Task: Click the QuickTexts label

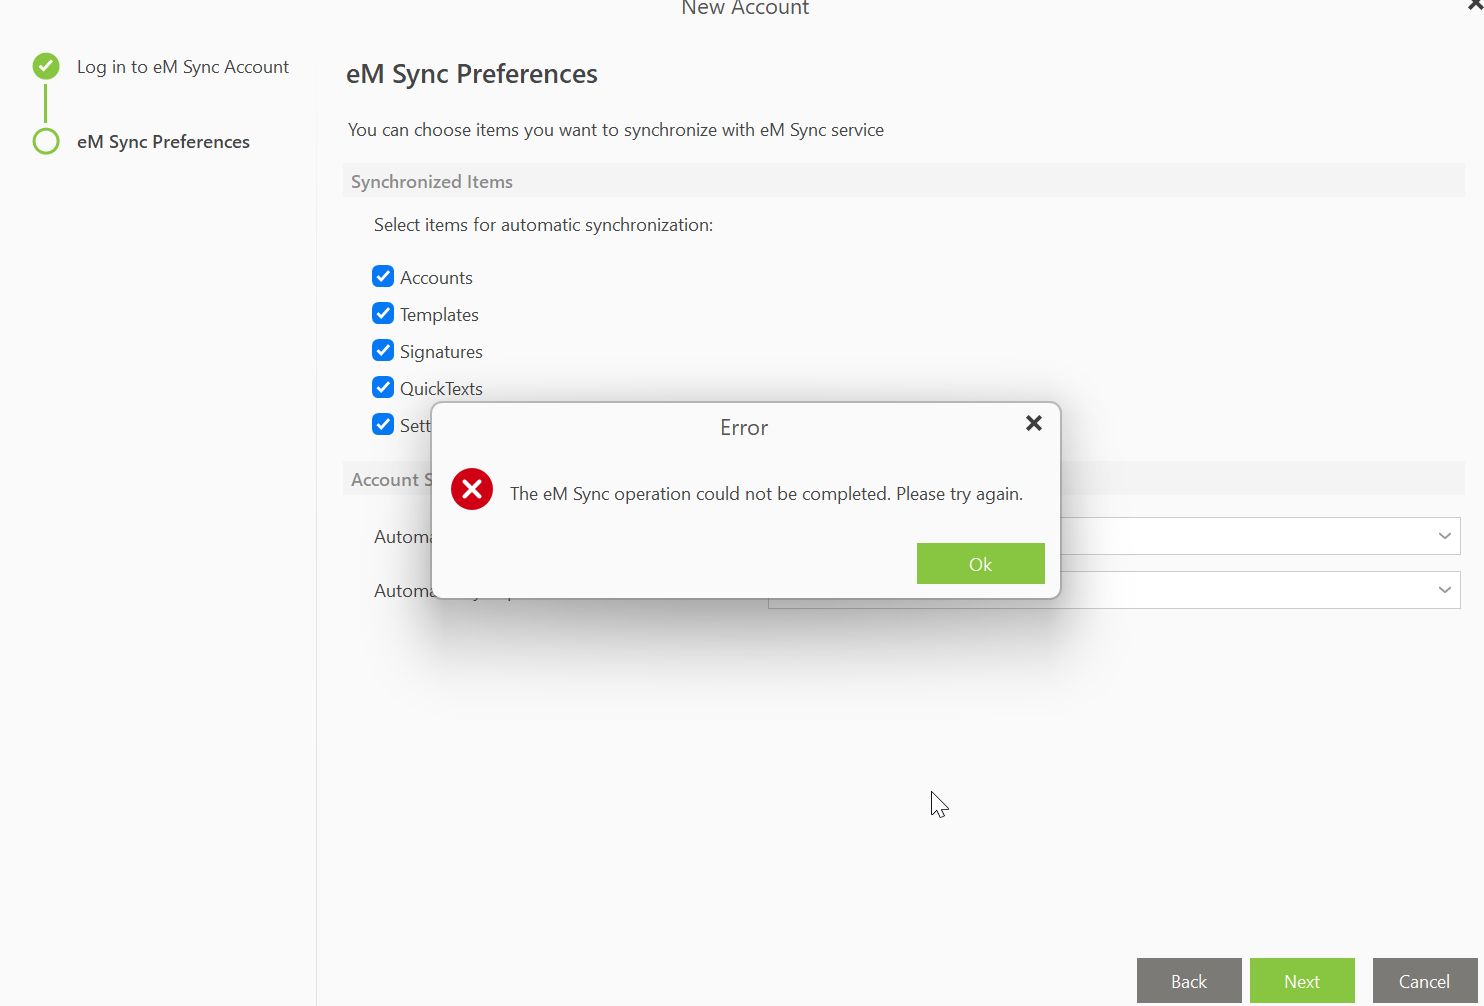Action: (x=441, y=389)
